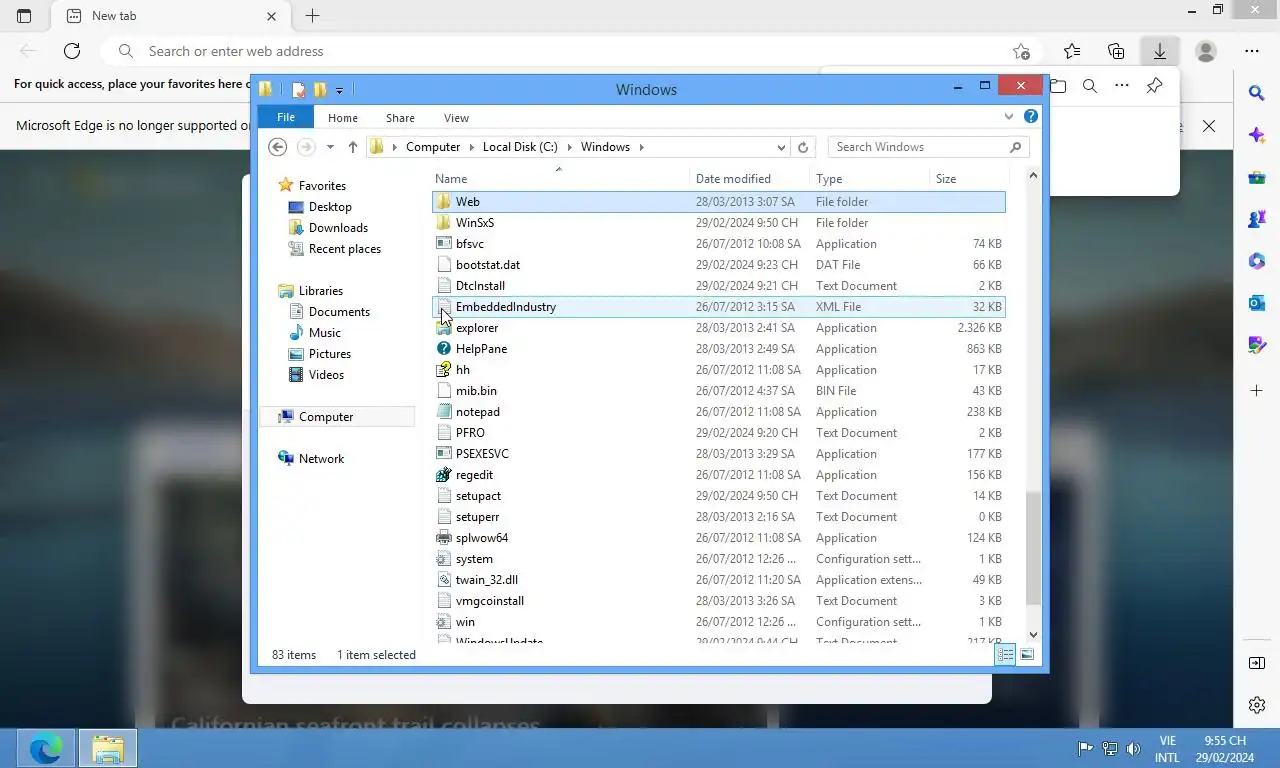Expand the breadcrumb arrow after Computer
1280x768 pixels.
click(472, 147)
